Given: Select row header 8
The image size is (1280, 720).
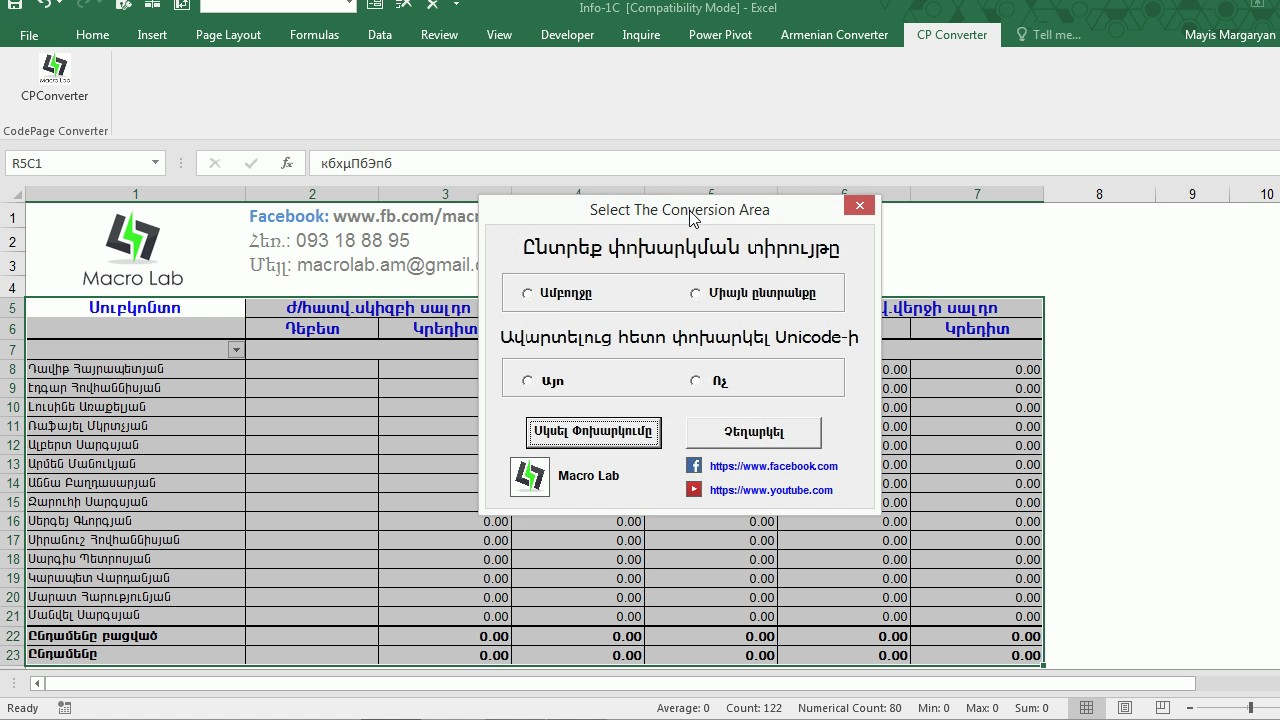Looking at the screenshot, I should [13, 369].
